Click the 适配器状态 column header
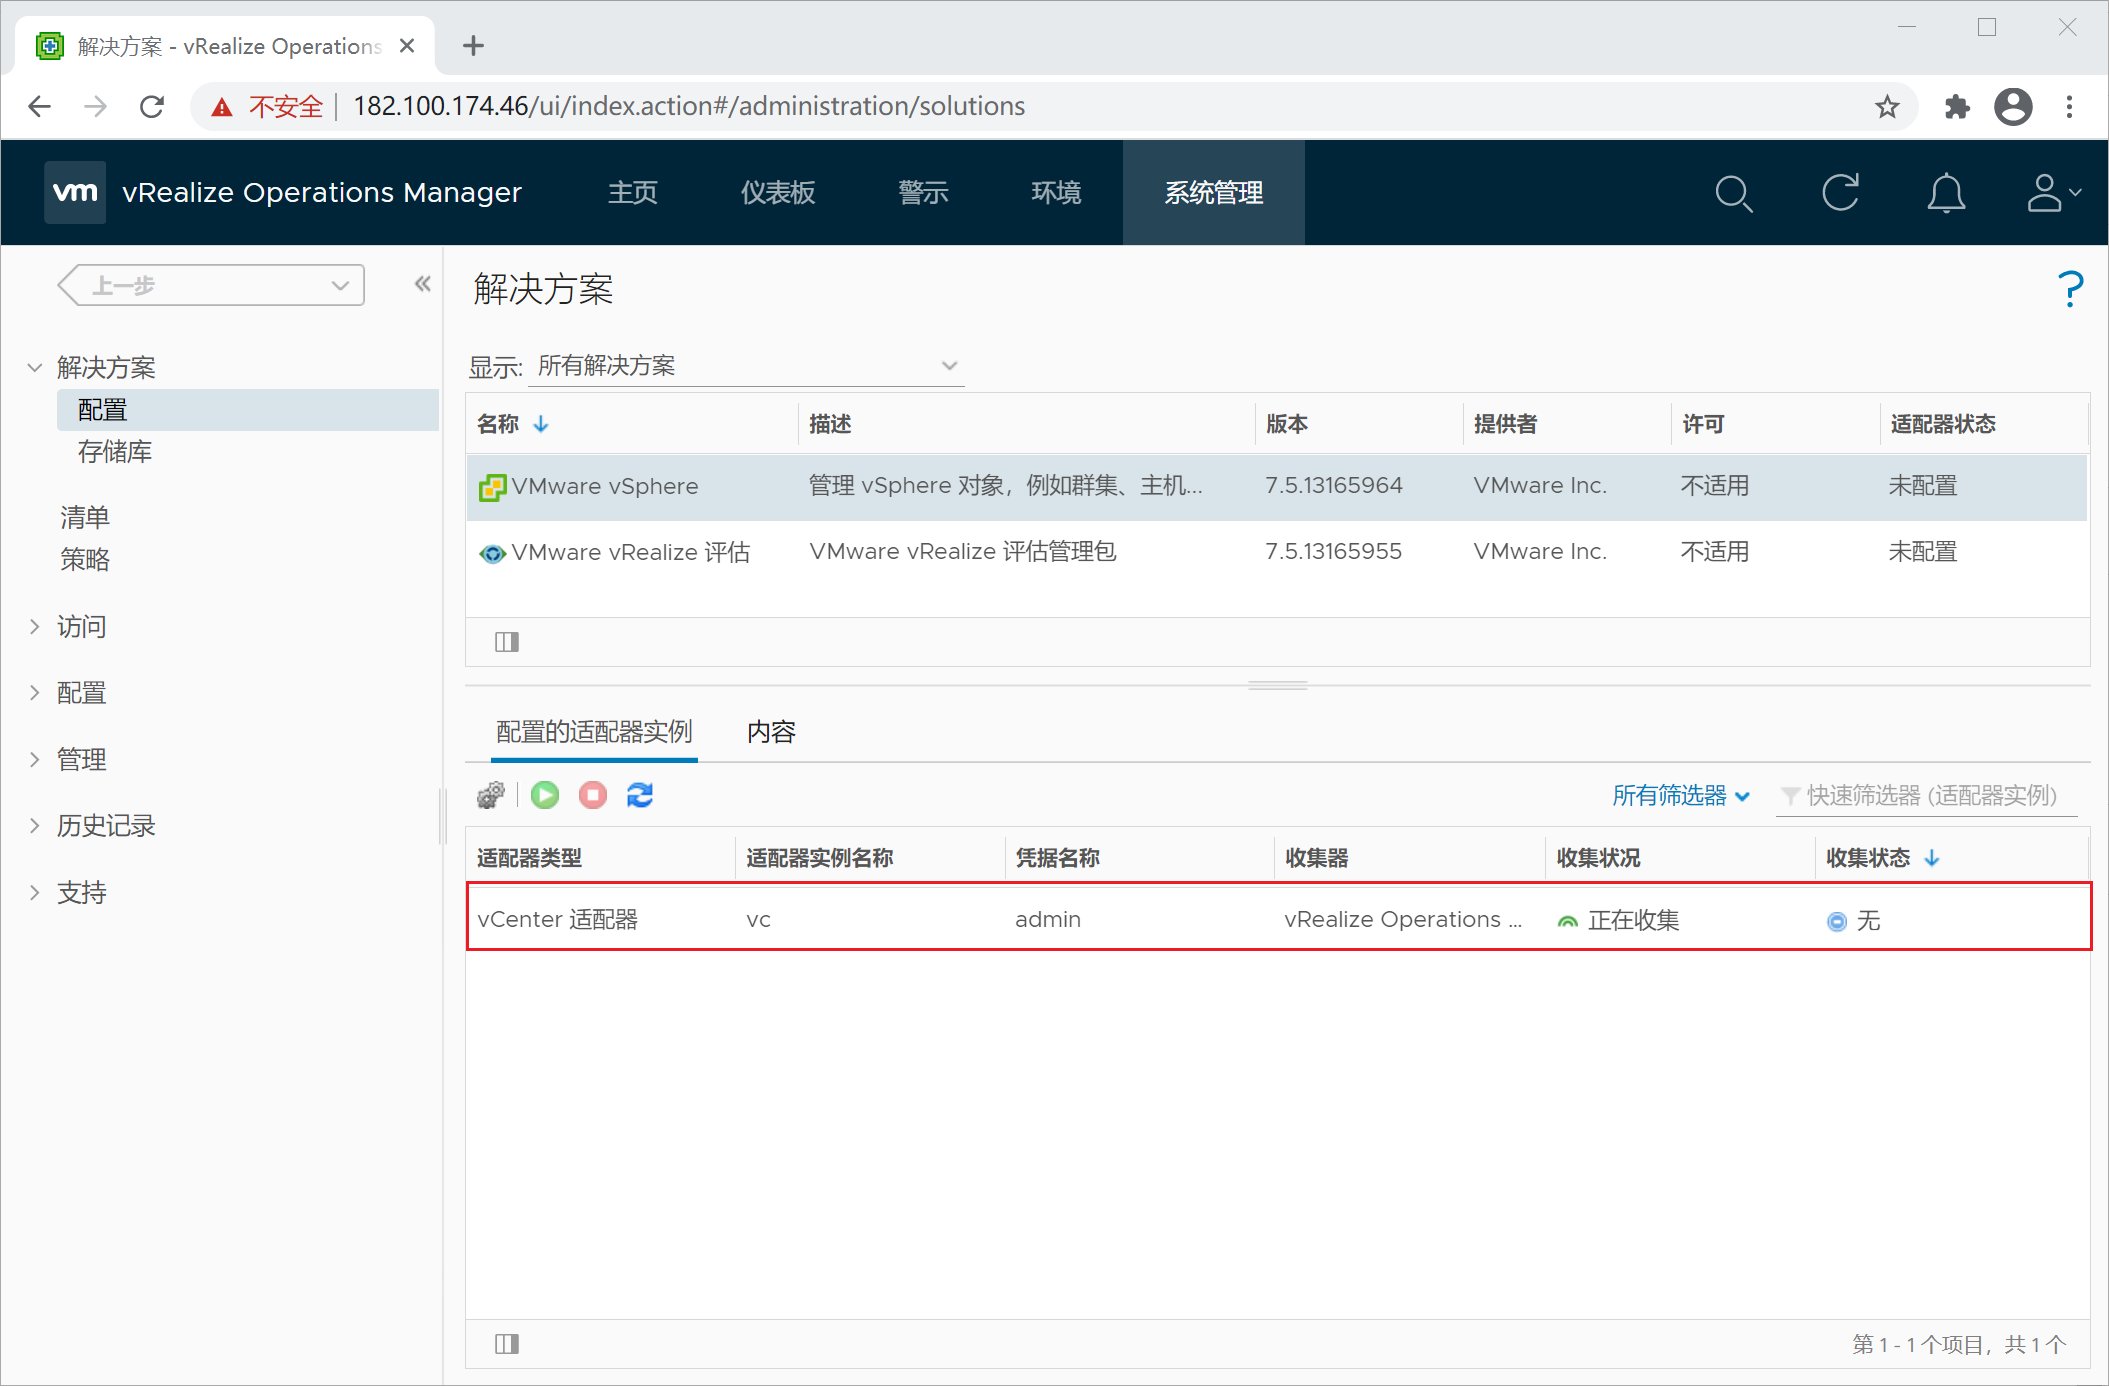The width and height of the screenshot is (2109, 1386). click(1942, 424)
